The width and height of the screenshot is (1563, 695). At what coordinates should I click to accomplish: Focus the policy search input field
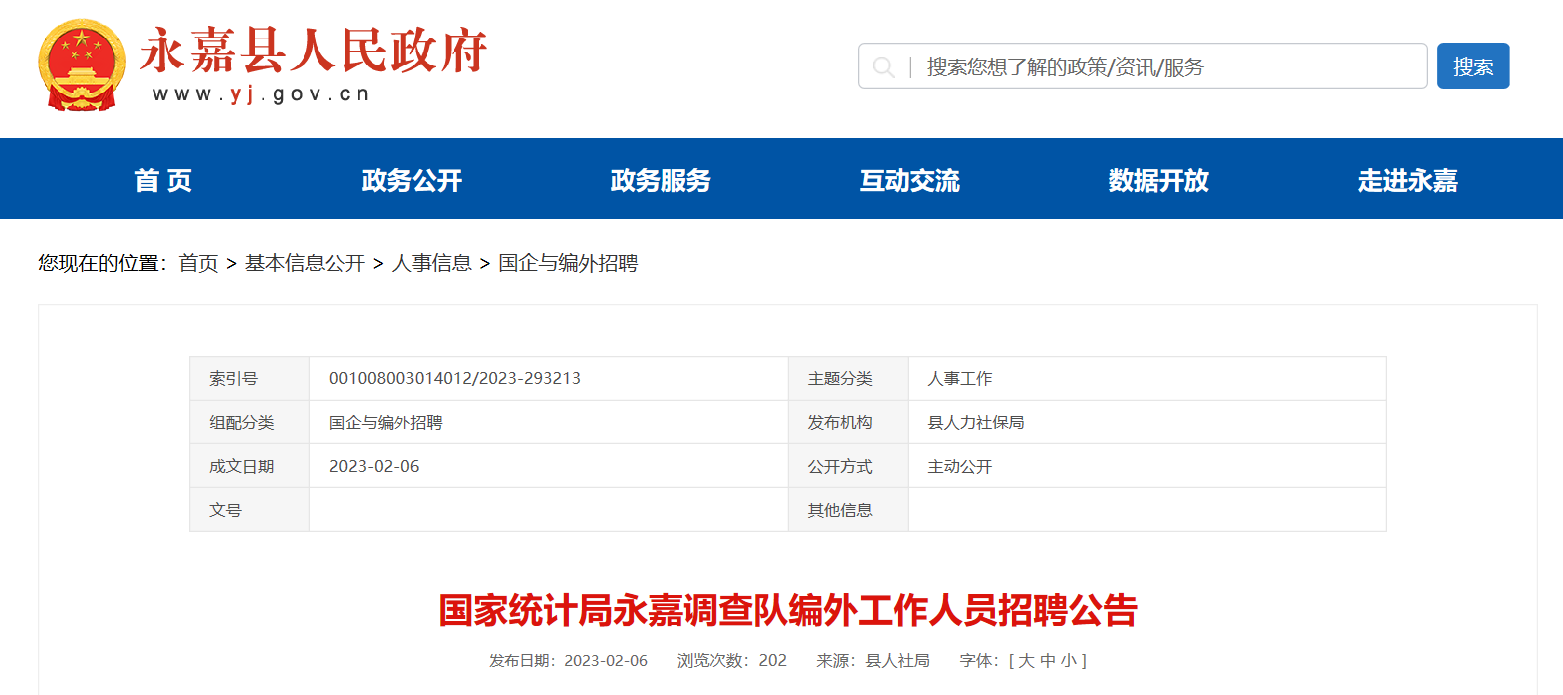(1142, 66)
